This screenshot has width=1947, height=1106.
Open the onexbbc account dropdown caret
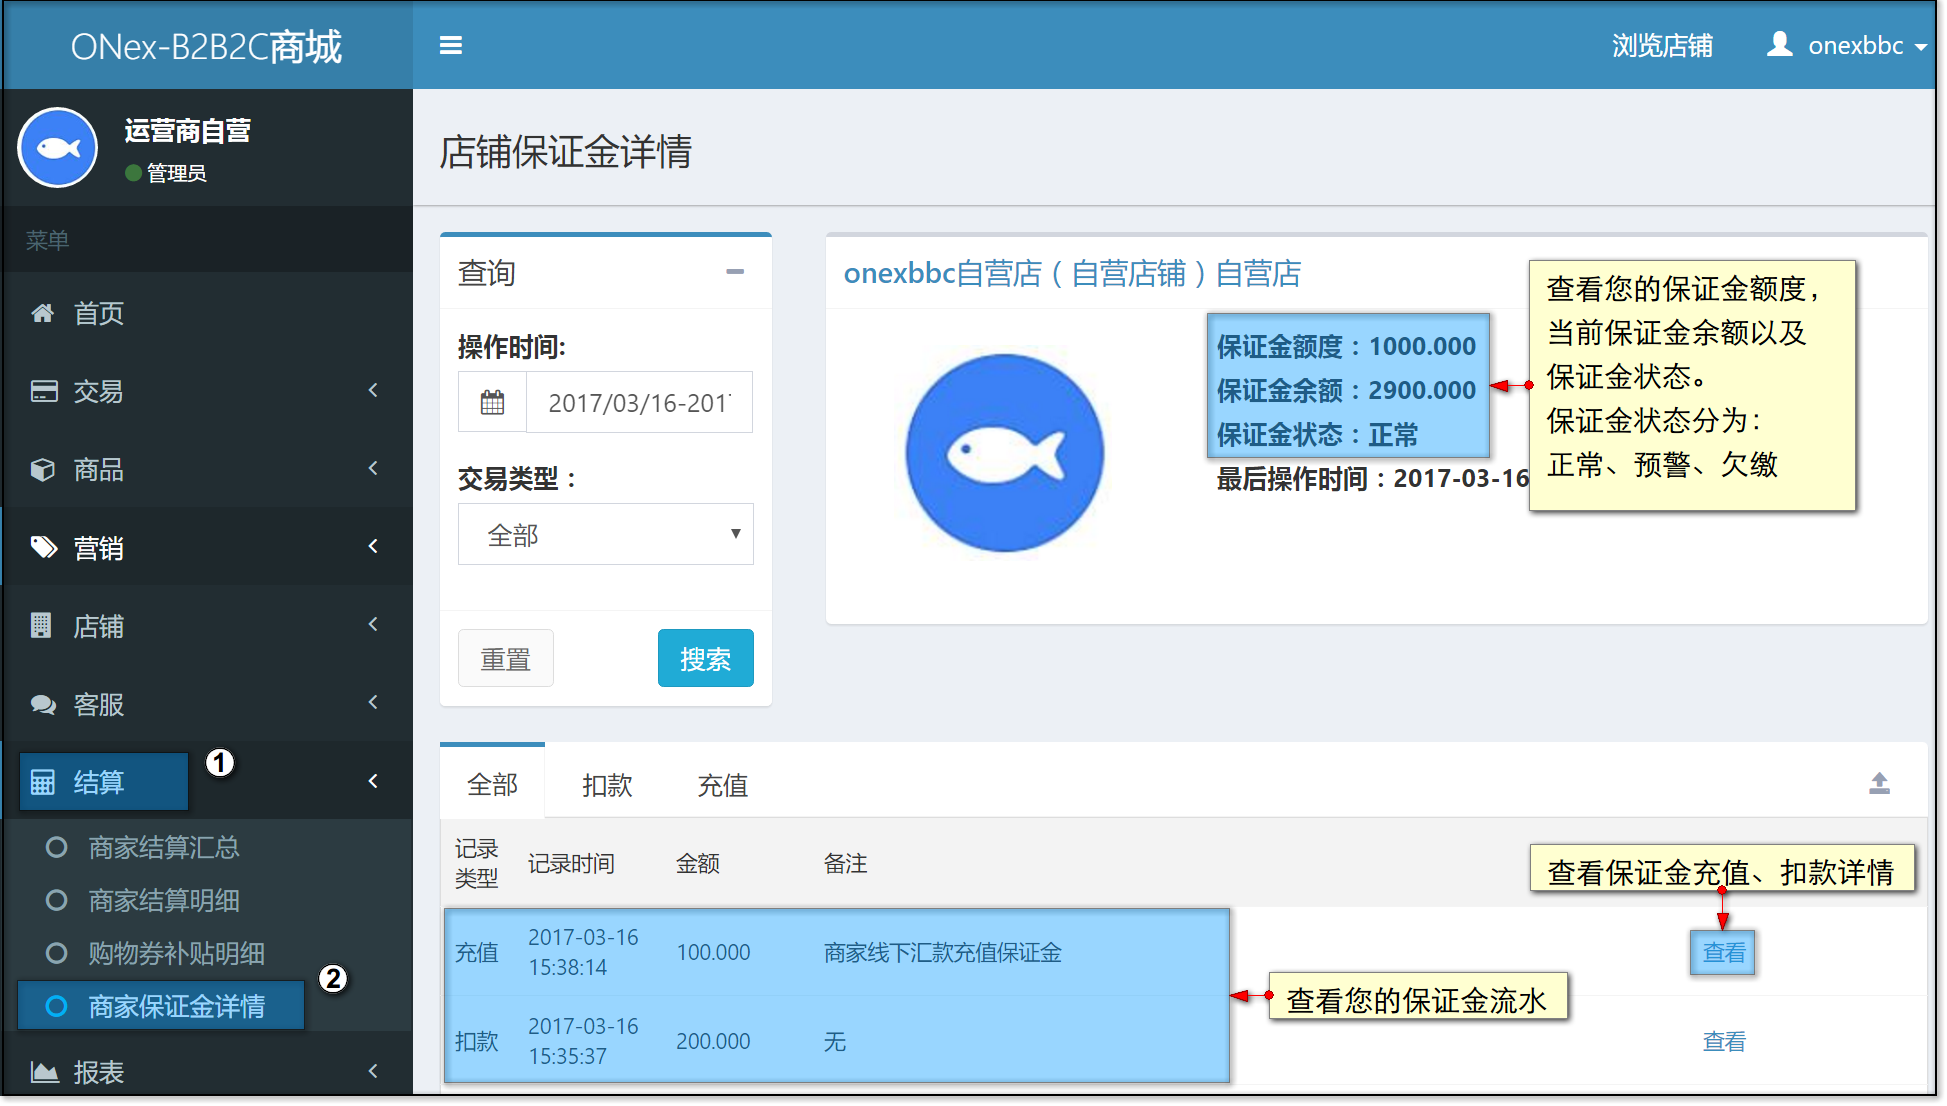click(1920, 47)
